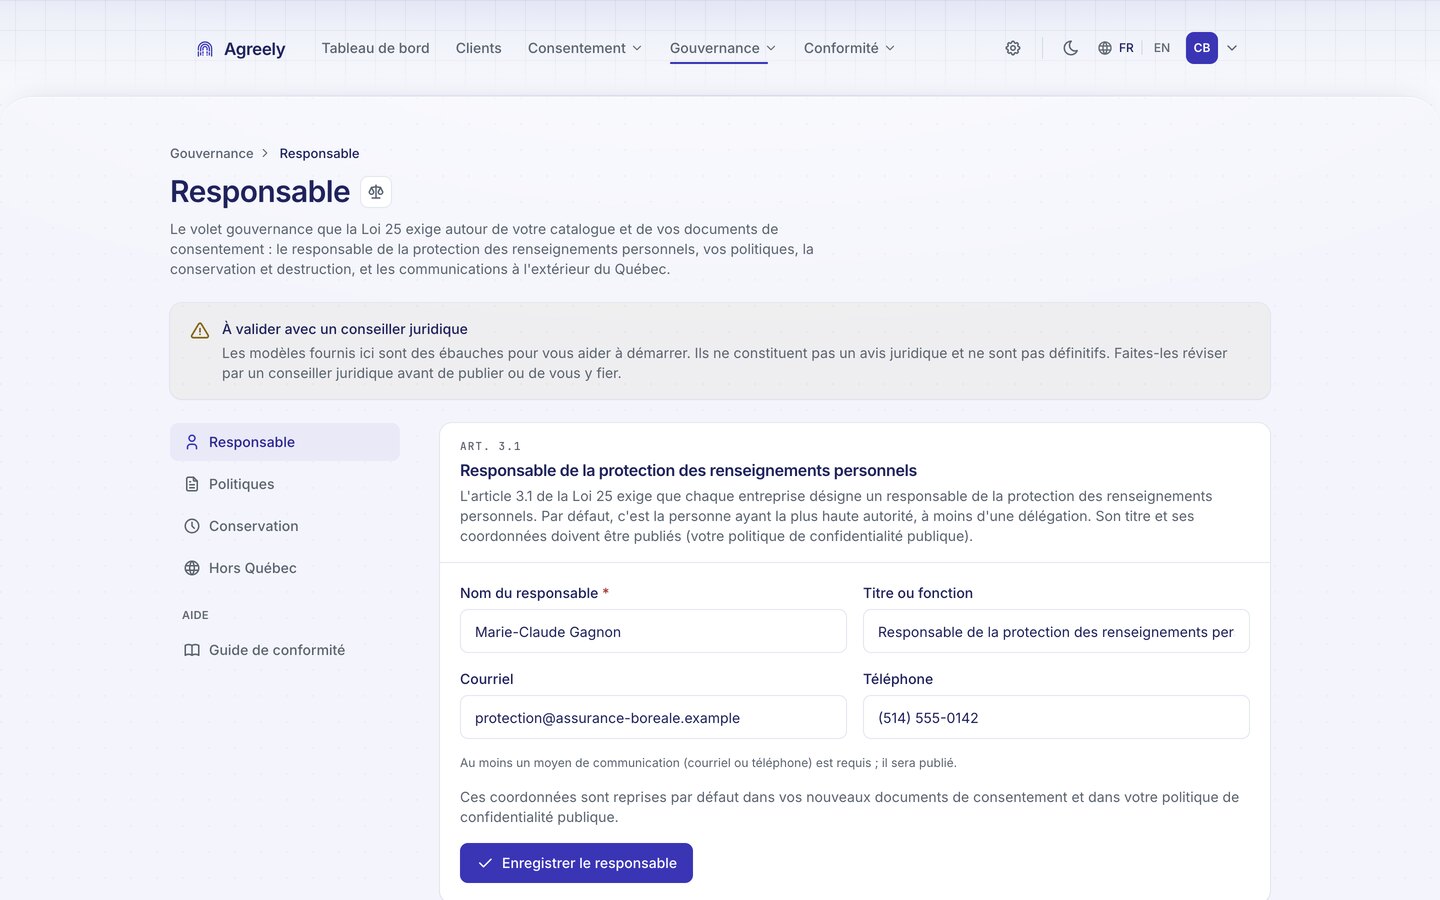Focus the Nom du responsable field

pyautogui.click(x=653, y=631)
